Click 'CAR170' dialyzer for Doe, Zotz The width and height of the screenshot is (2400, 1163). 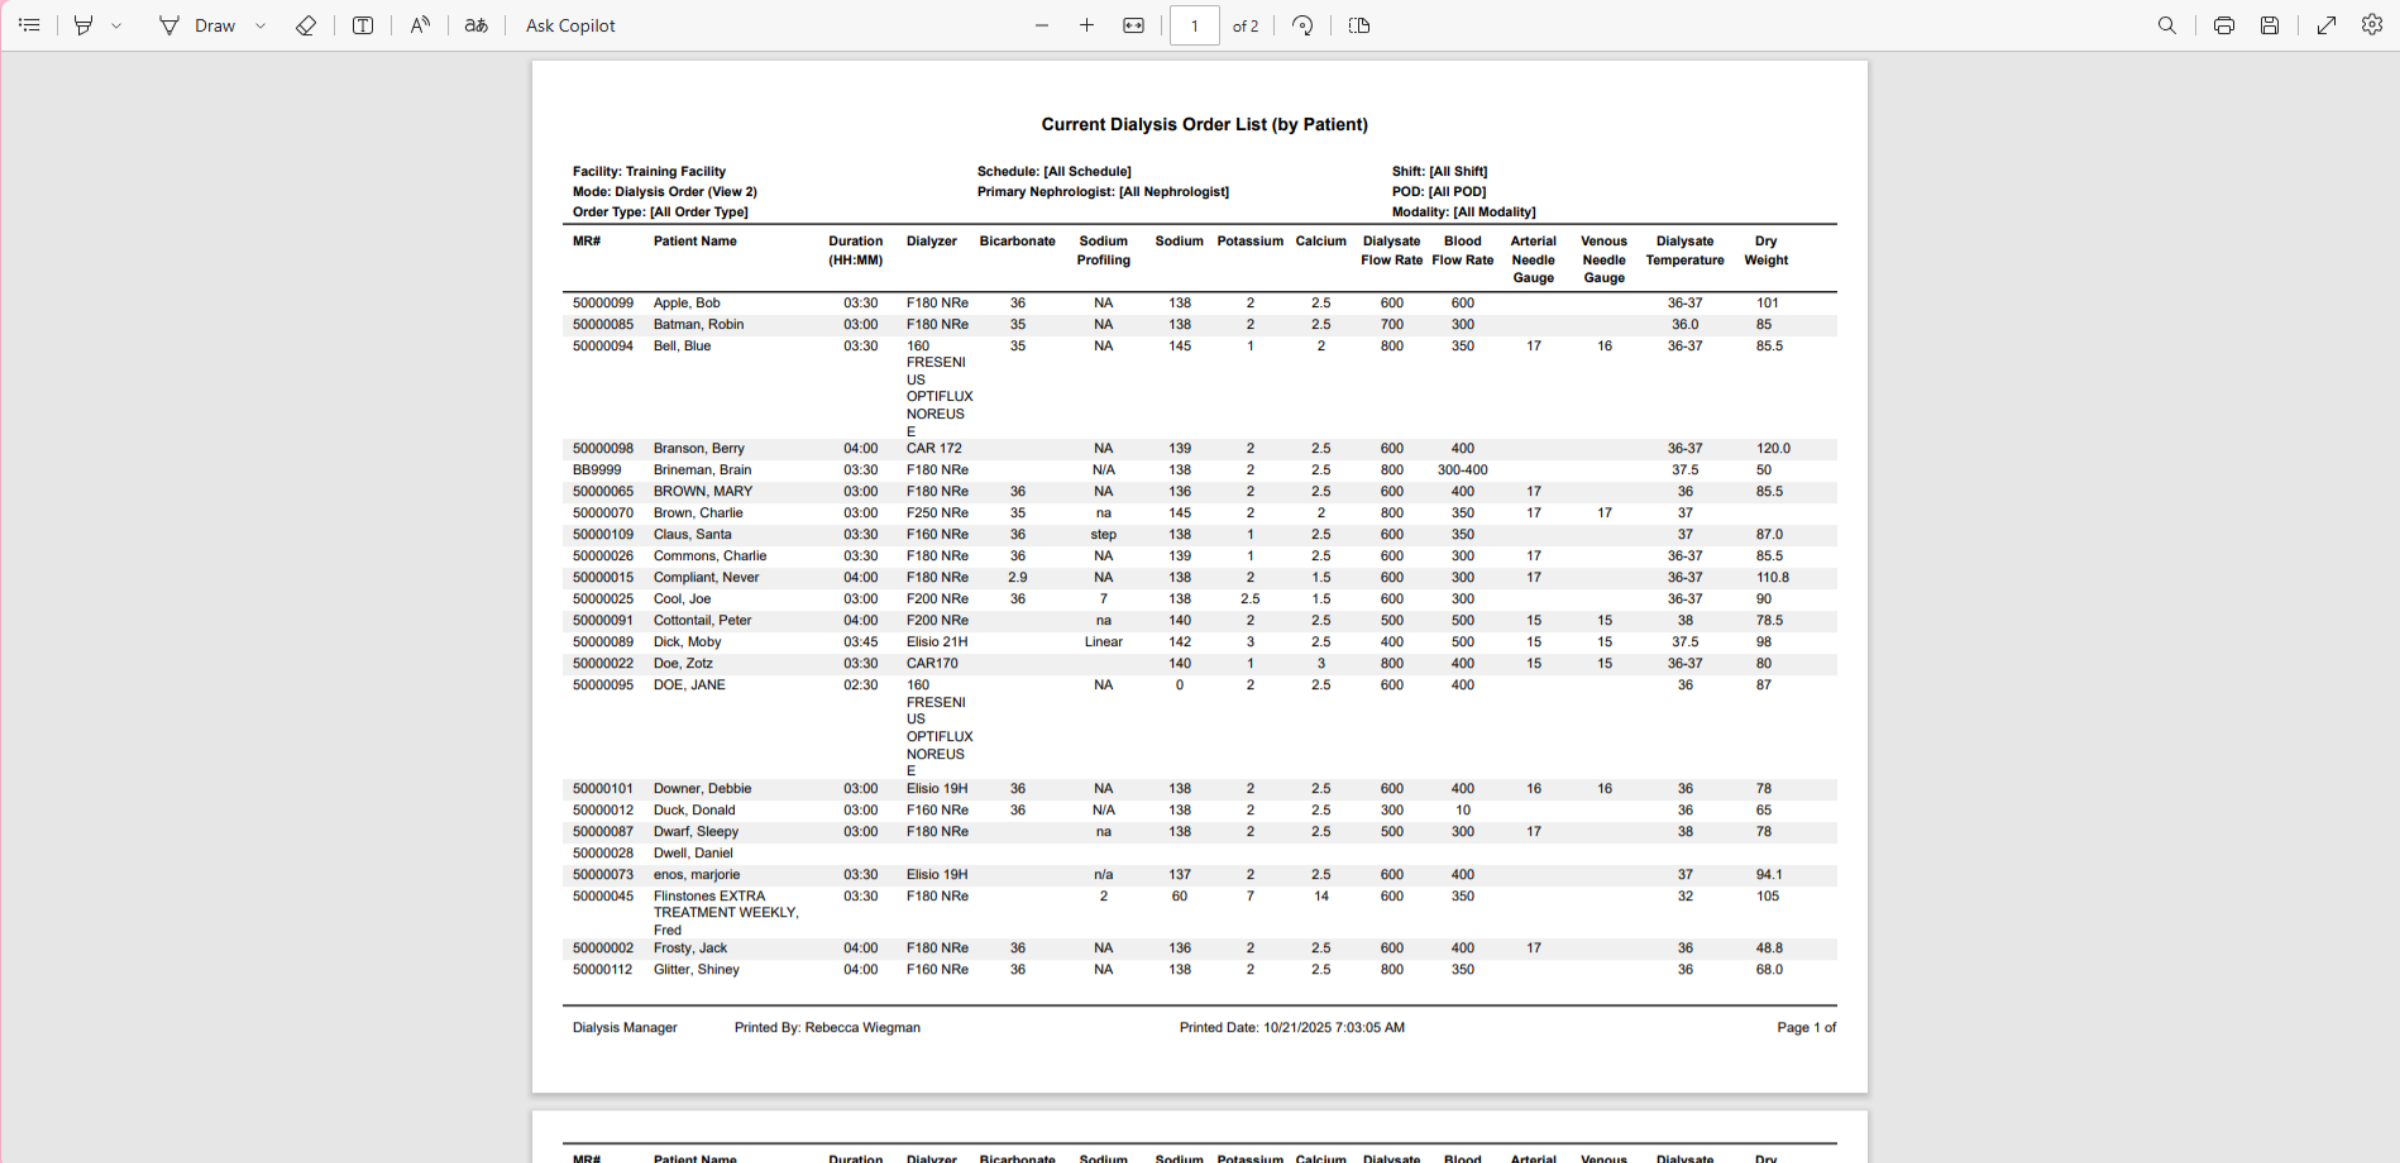932,663
